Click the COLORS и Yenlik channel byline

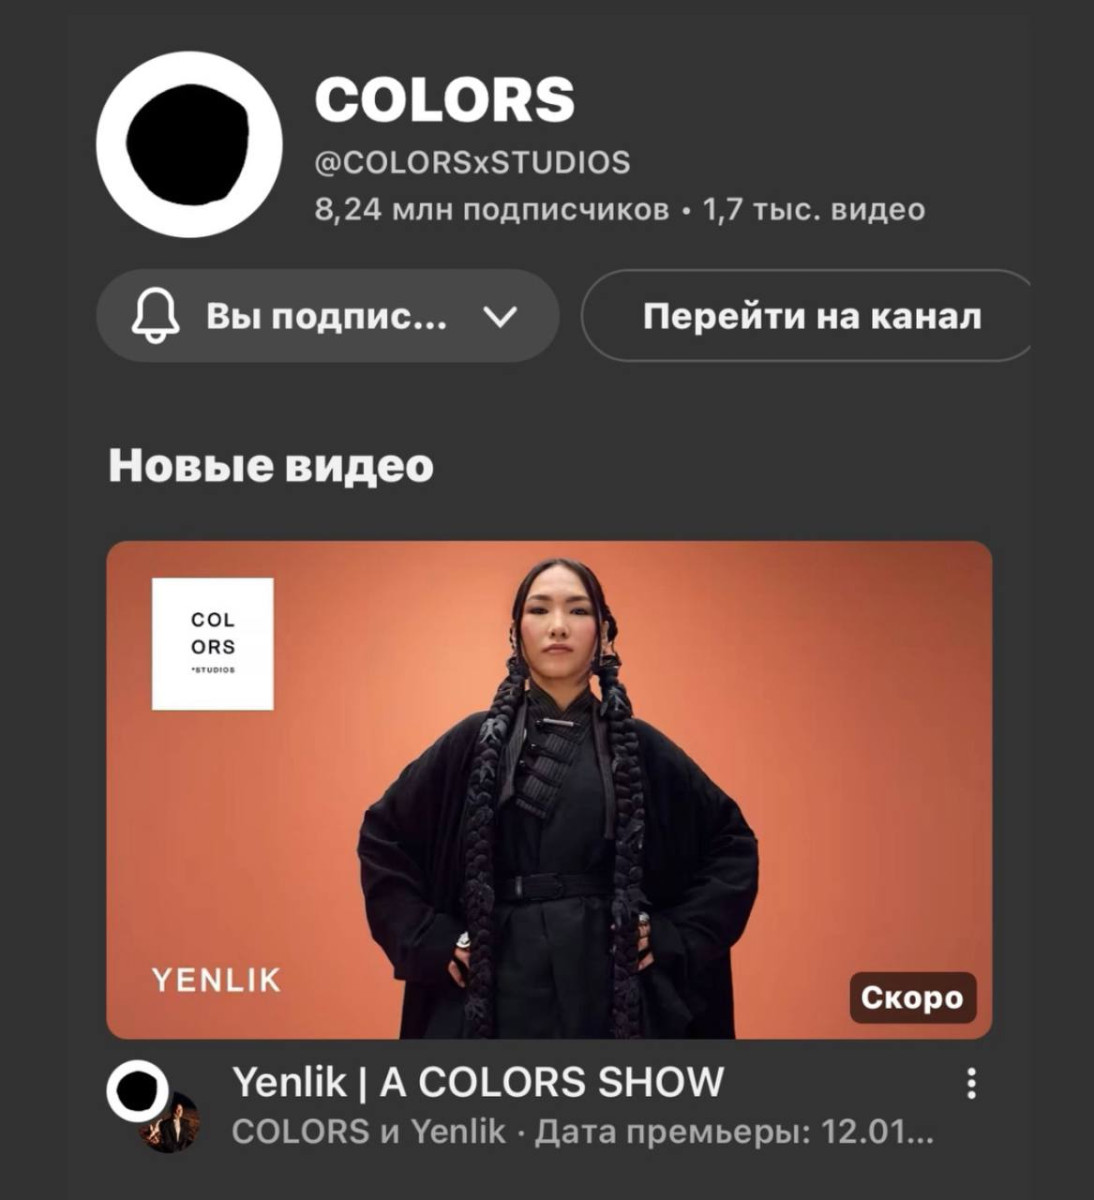coord(369,1132)
